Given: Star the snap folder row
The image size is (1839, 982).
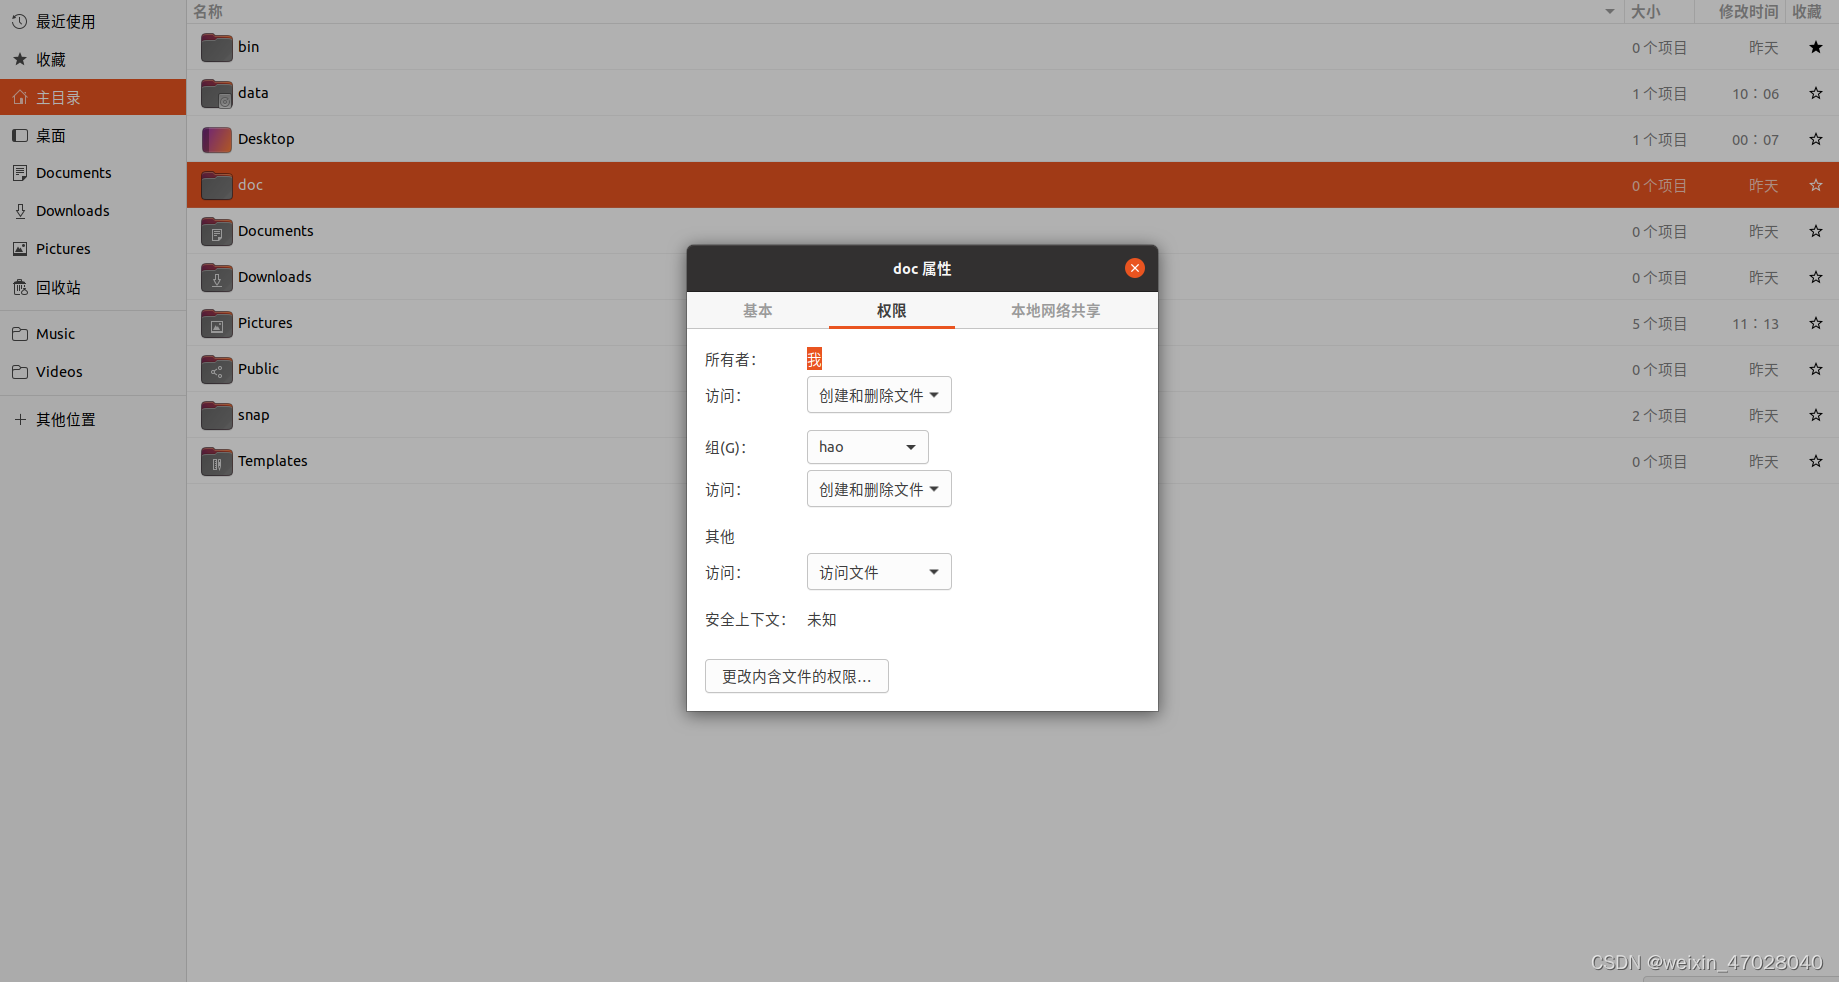Looking at the screenshot, I should pyautogui.click(x=1816, y=415).
